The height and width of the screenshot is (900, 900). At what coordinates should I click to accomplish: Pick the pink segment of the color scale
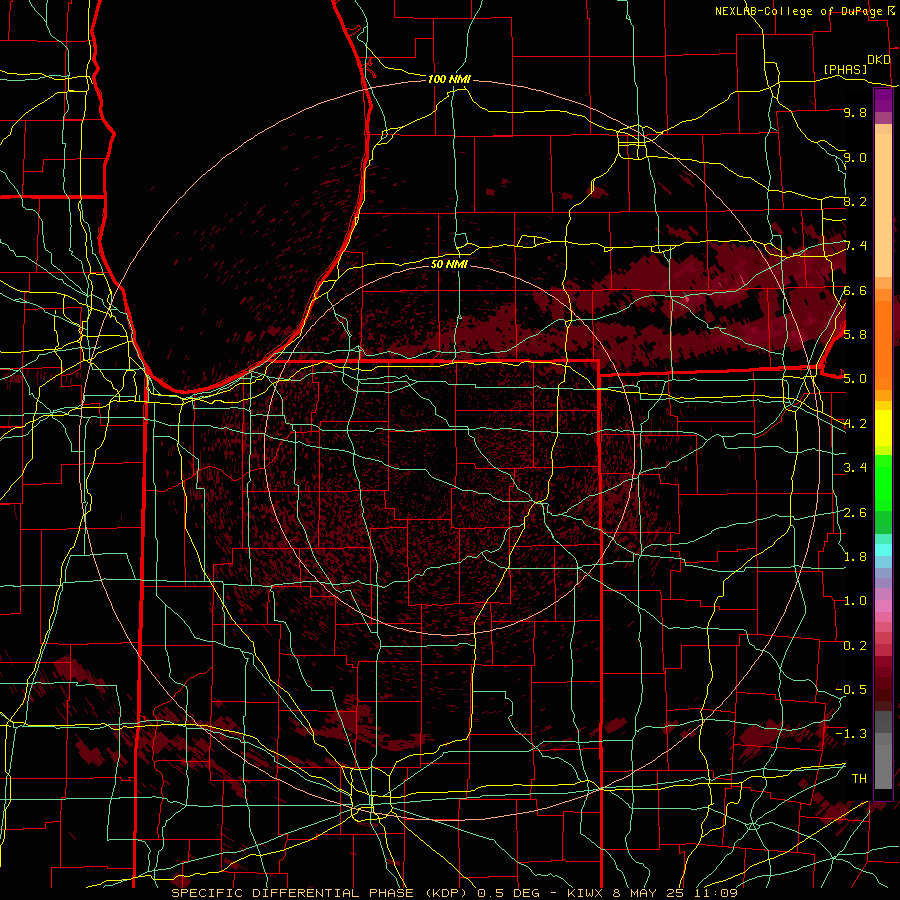pyautogui.click(x=883, y=606)
